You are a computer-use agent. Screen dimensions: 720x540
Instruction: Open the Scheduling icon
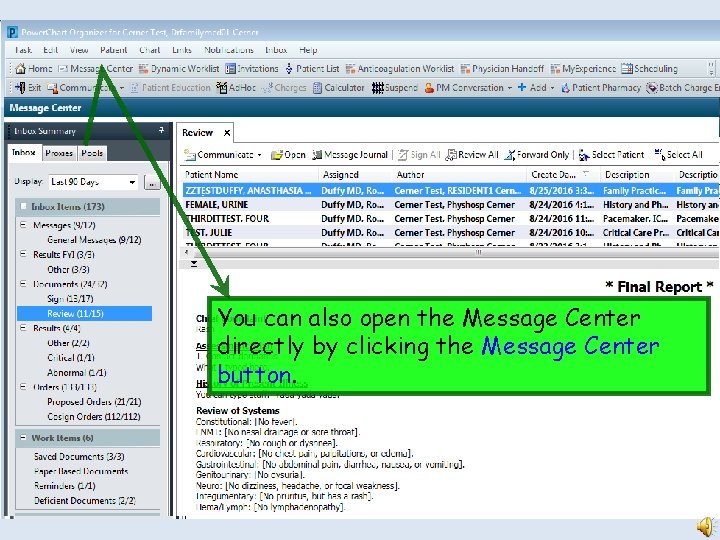[627, 68]
